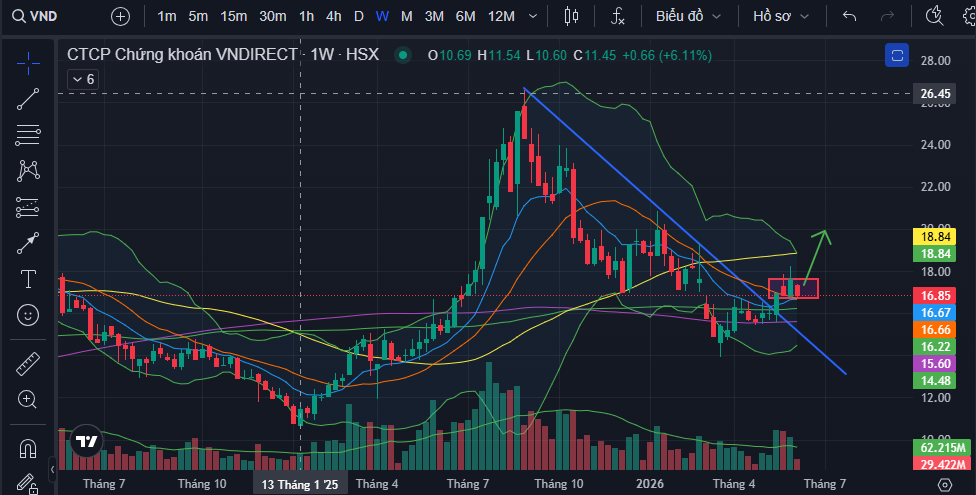976x495 pixels.
Task: Click the 13 Tháng 1 '25 date marker
Action: [299, 484]
